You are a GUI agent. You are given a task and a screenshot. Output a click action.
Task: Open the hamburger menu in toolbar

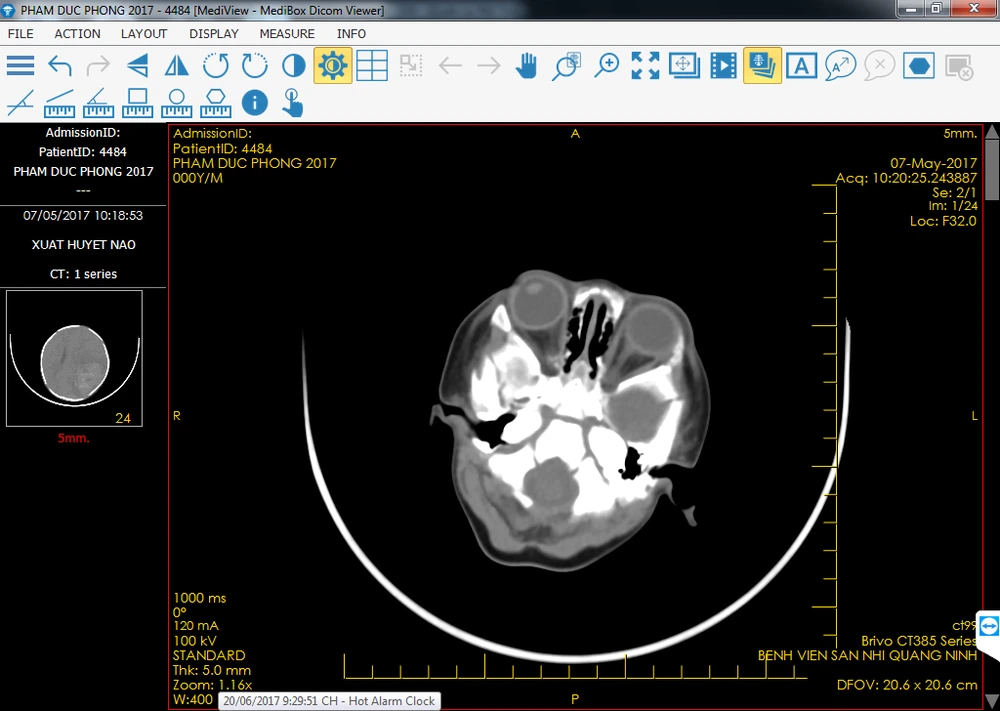21,66
